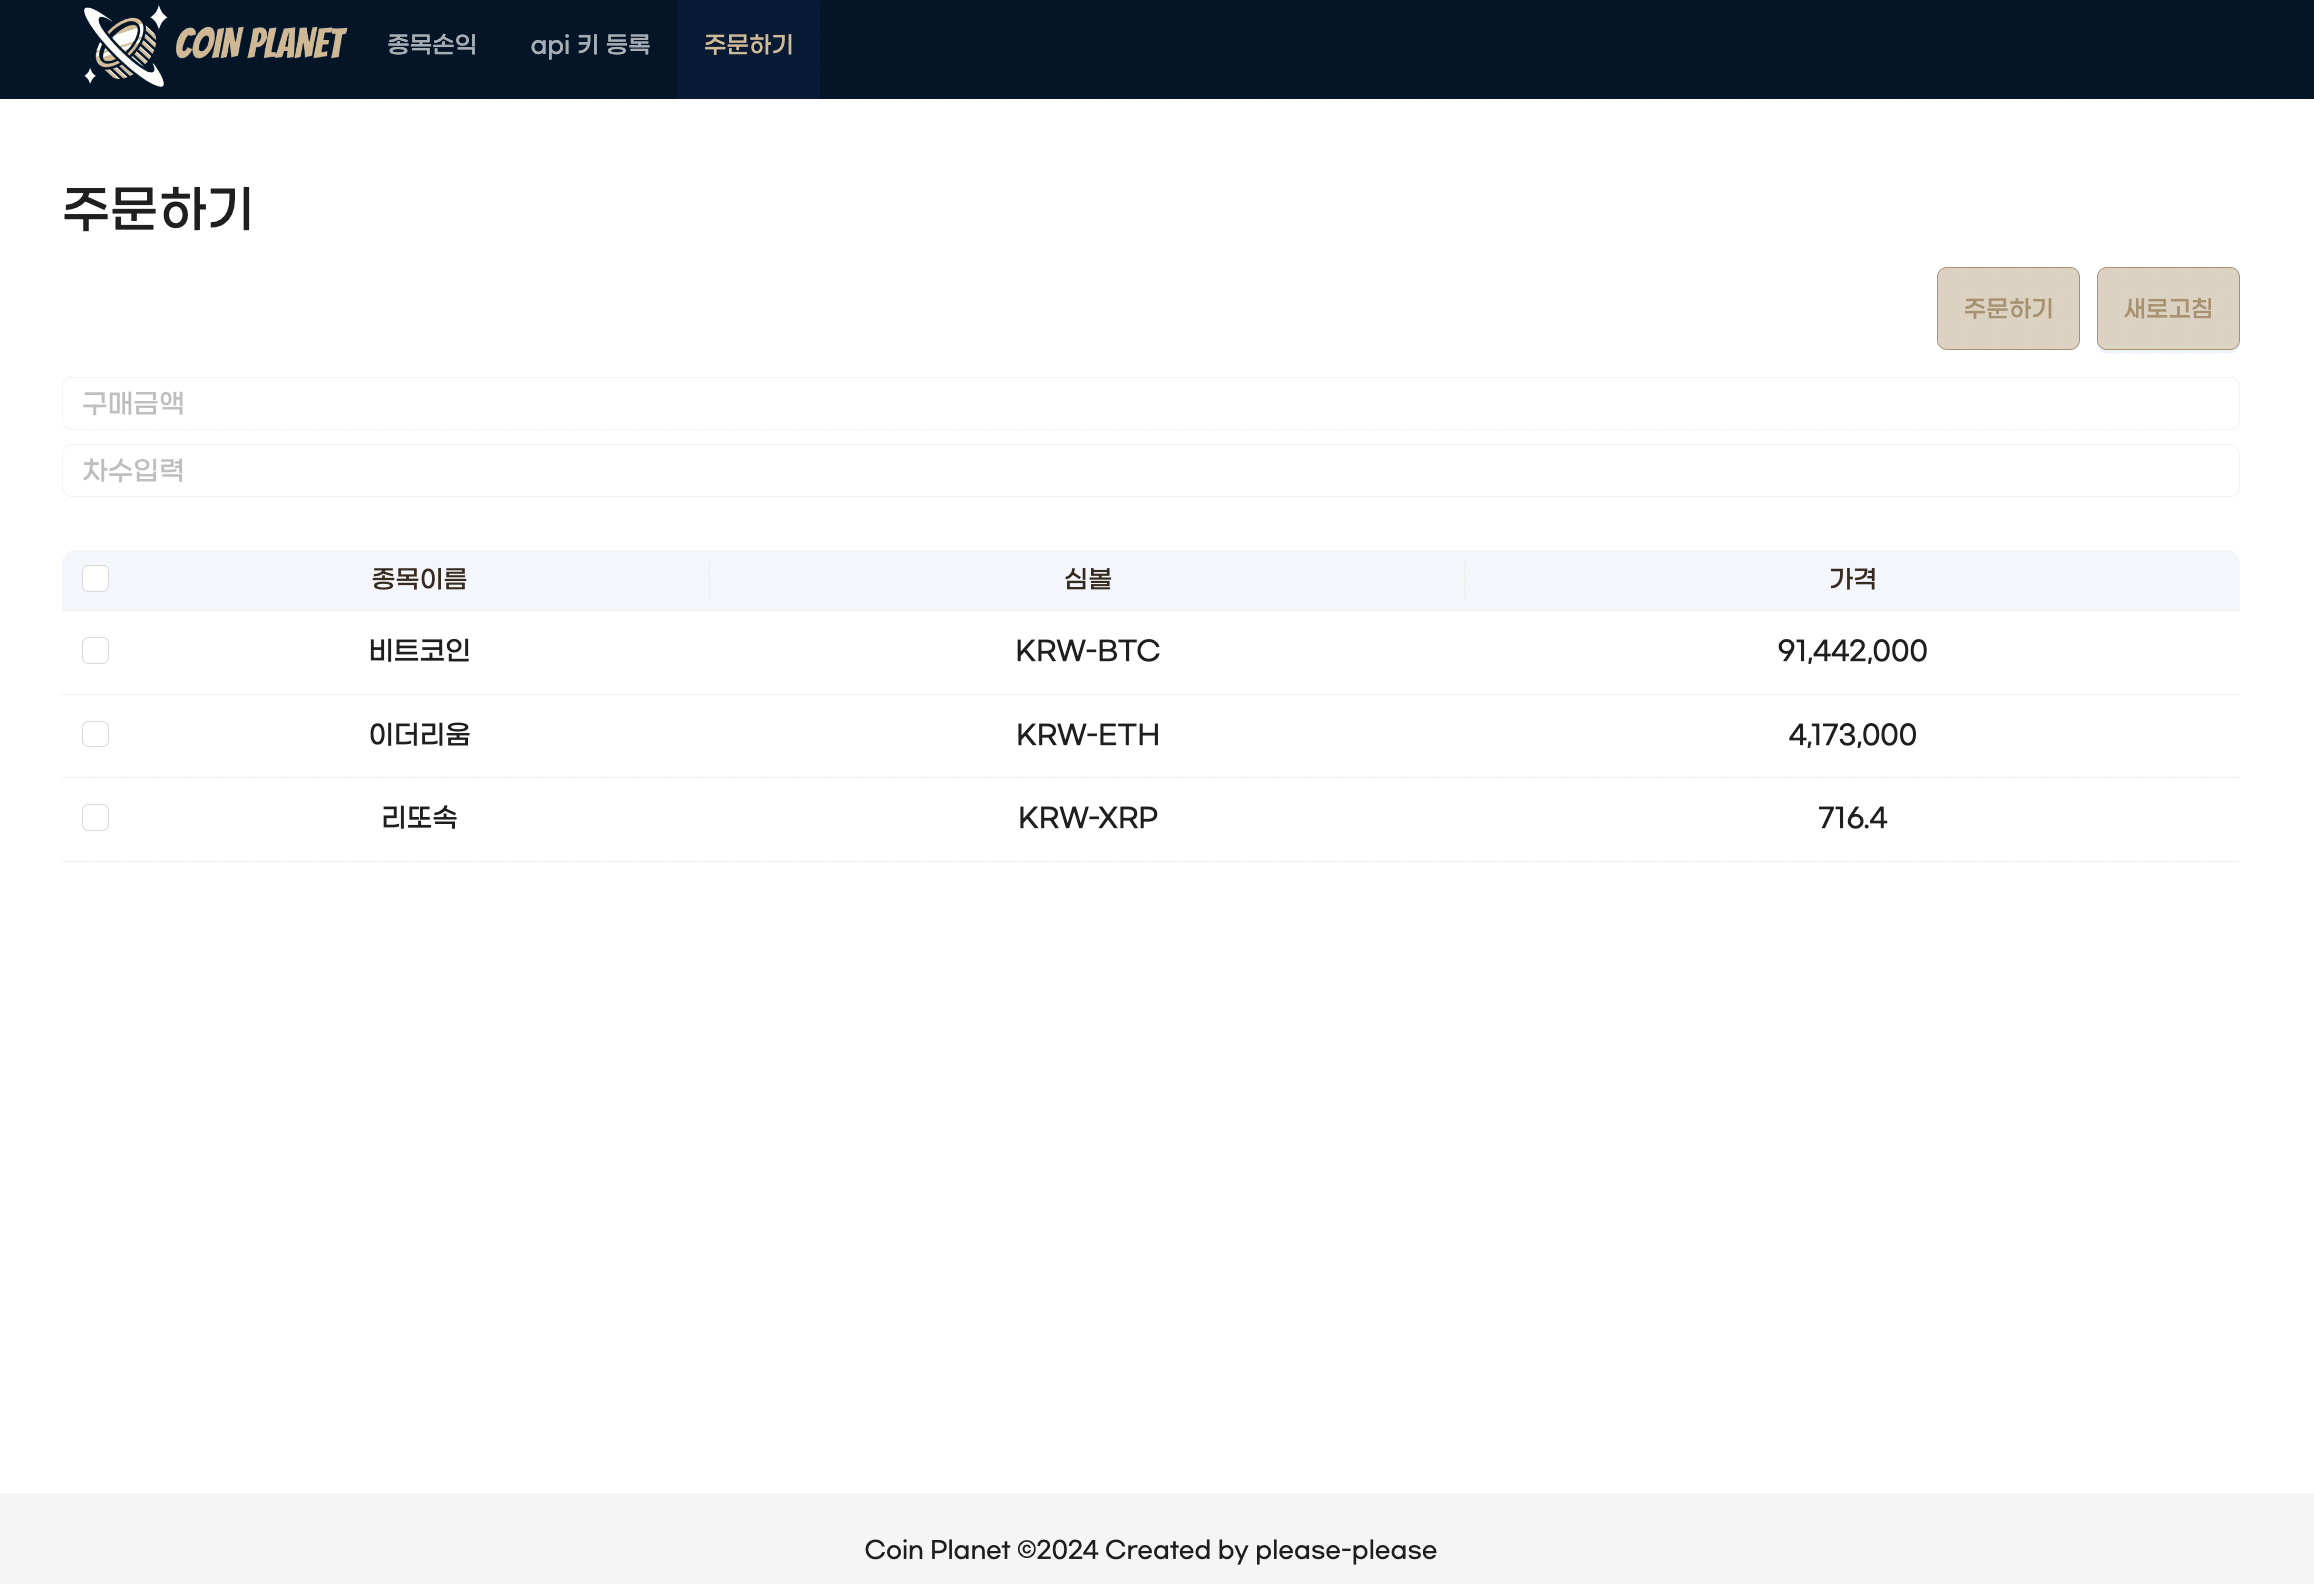Select the 주문하기 navigation tab
Screen dimensions: 2314x1584
[748, 45]
